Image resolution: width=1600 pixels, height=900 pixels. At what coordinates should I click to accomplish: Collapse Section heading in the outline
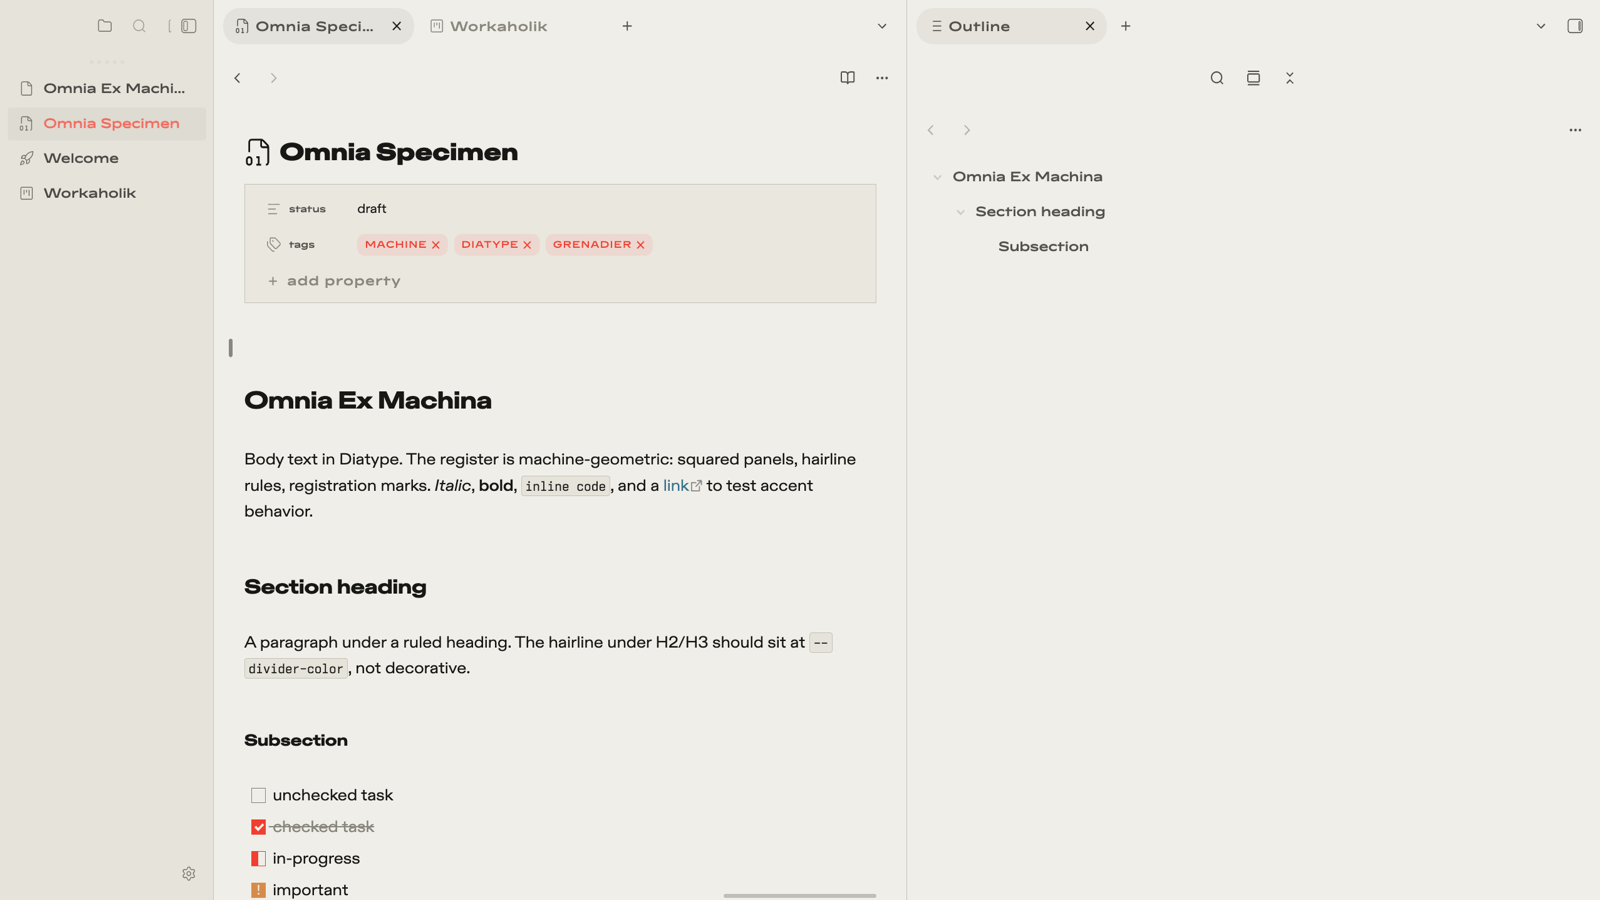coord(960,212)
